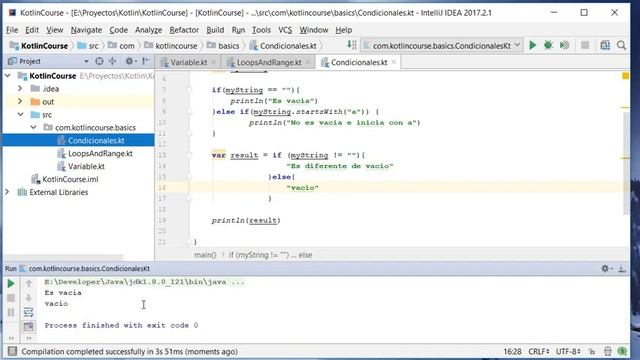This screenshot has width=640, height=360.
Task: Click the inspector Hector icon in status bar
Action: click(607, 351)
